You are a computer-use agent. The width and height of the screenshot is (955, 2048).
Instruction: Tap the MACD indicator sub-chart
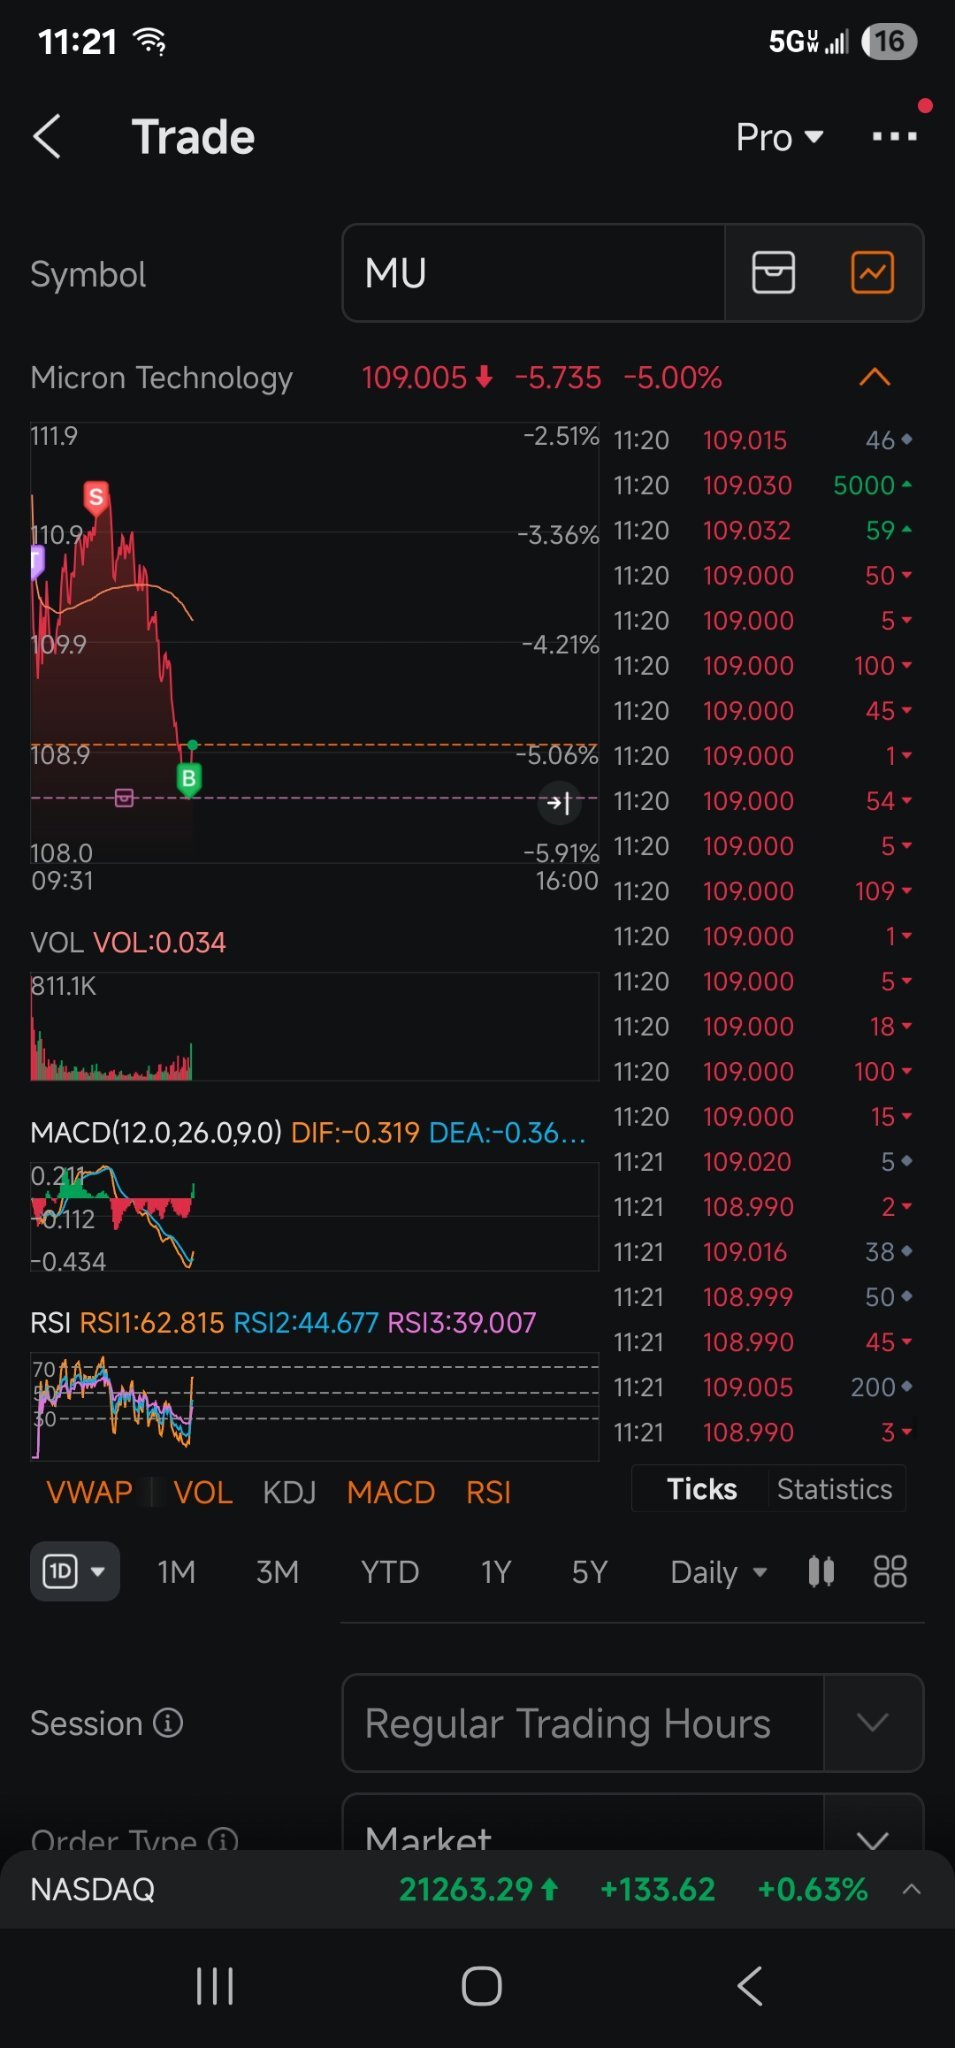[x=314, y=1216]
